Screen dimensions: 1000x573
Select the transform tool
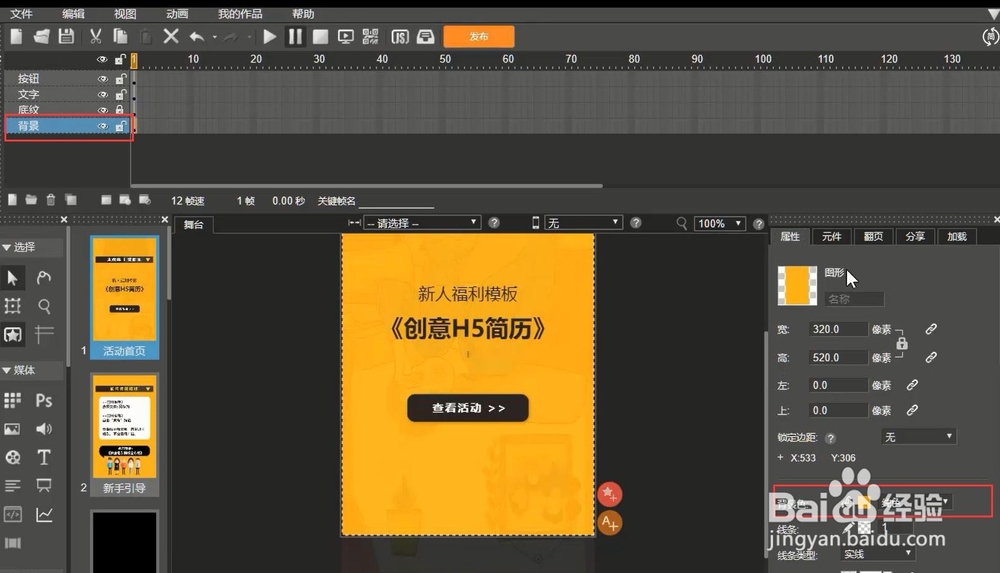[13, 306]
